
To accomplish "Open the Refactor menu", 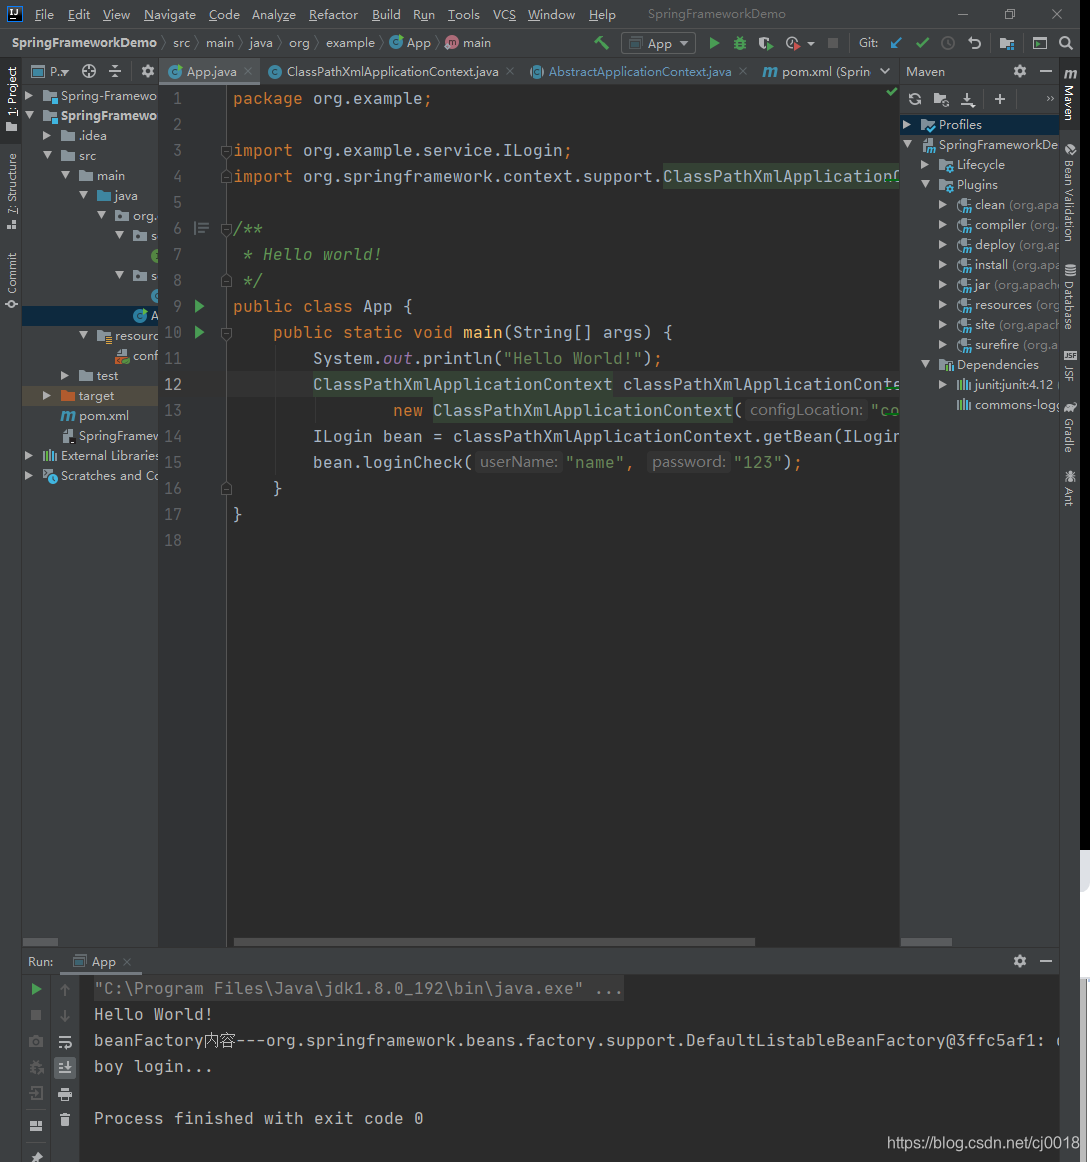I will point(333,14).
